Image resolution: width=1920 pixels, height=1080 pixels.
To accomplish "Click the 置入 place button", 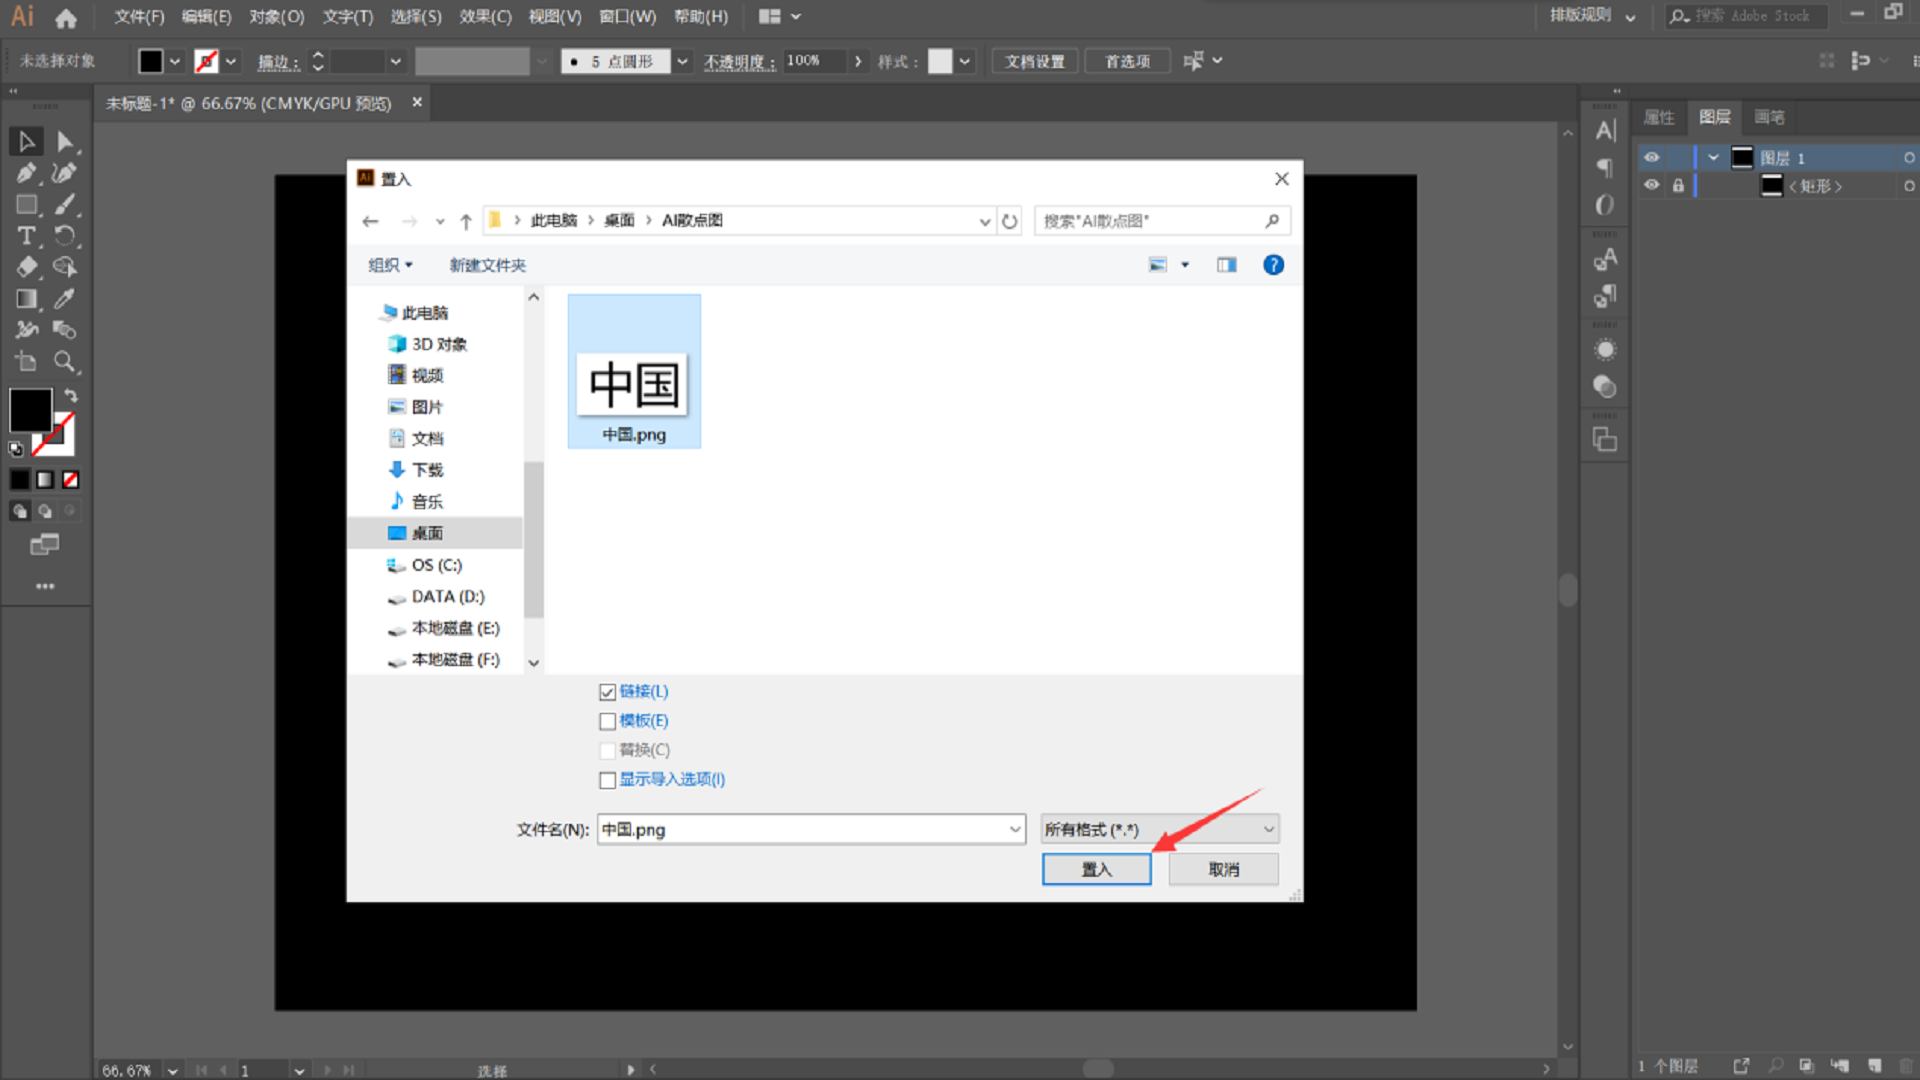I will pyautogui.click(x=1096, y=869).
